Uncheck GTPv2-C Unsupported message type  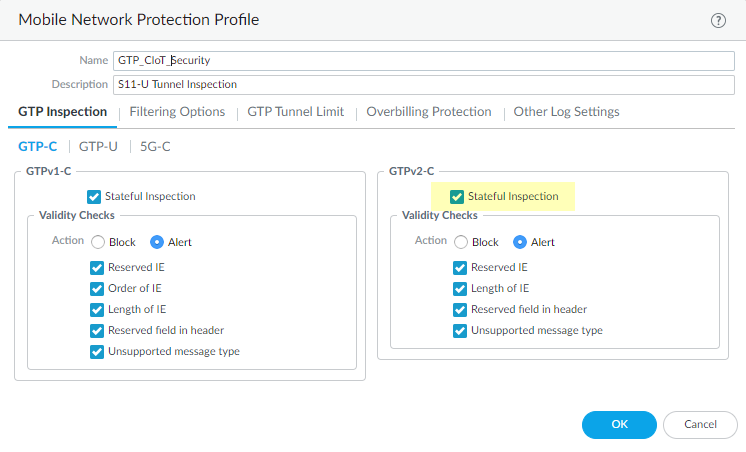point(460,331)
